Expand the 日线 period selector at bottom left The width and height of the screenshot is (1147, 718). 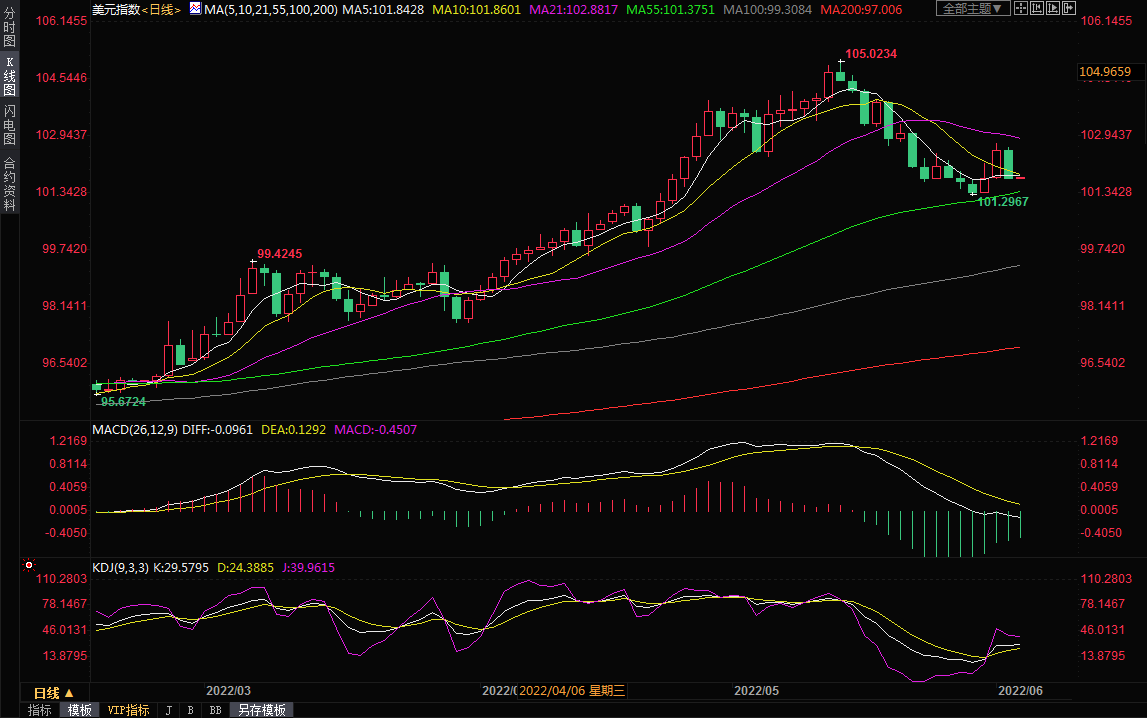(54, 693)
